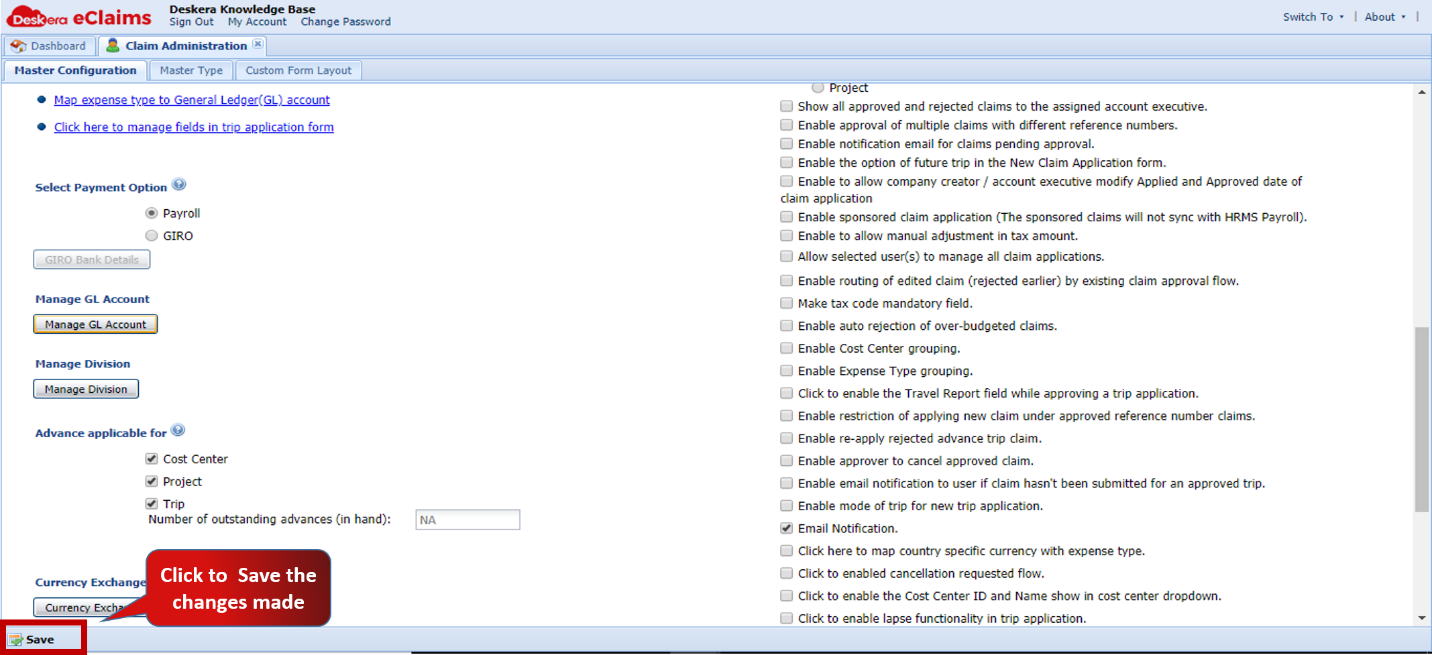Uncheck the Trip advance checkbox
Viewport: 1432px width, 655px height.
pos(152,504)
